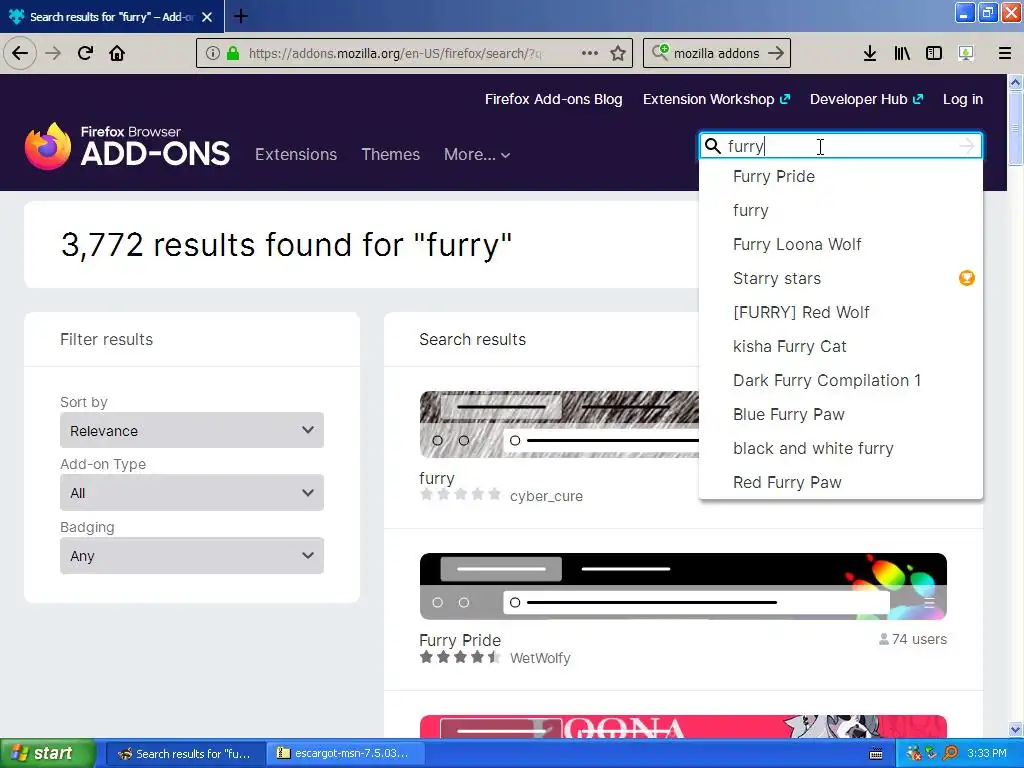Switch to escargot-msn taskbar item

(x=345, y=753)
